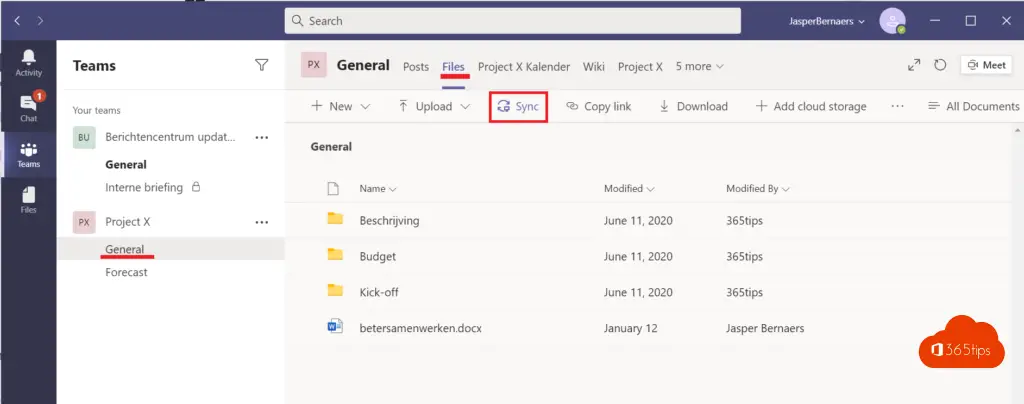Copy link to the files
The width and height of the screenshot is (1024, 404).
(x=599, y=106)
